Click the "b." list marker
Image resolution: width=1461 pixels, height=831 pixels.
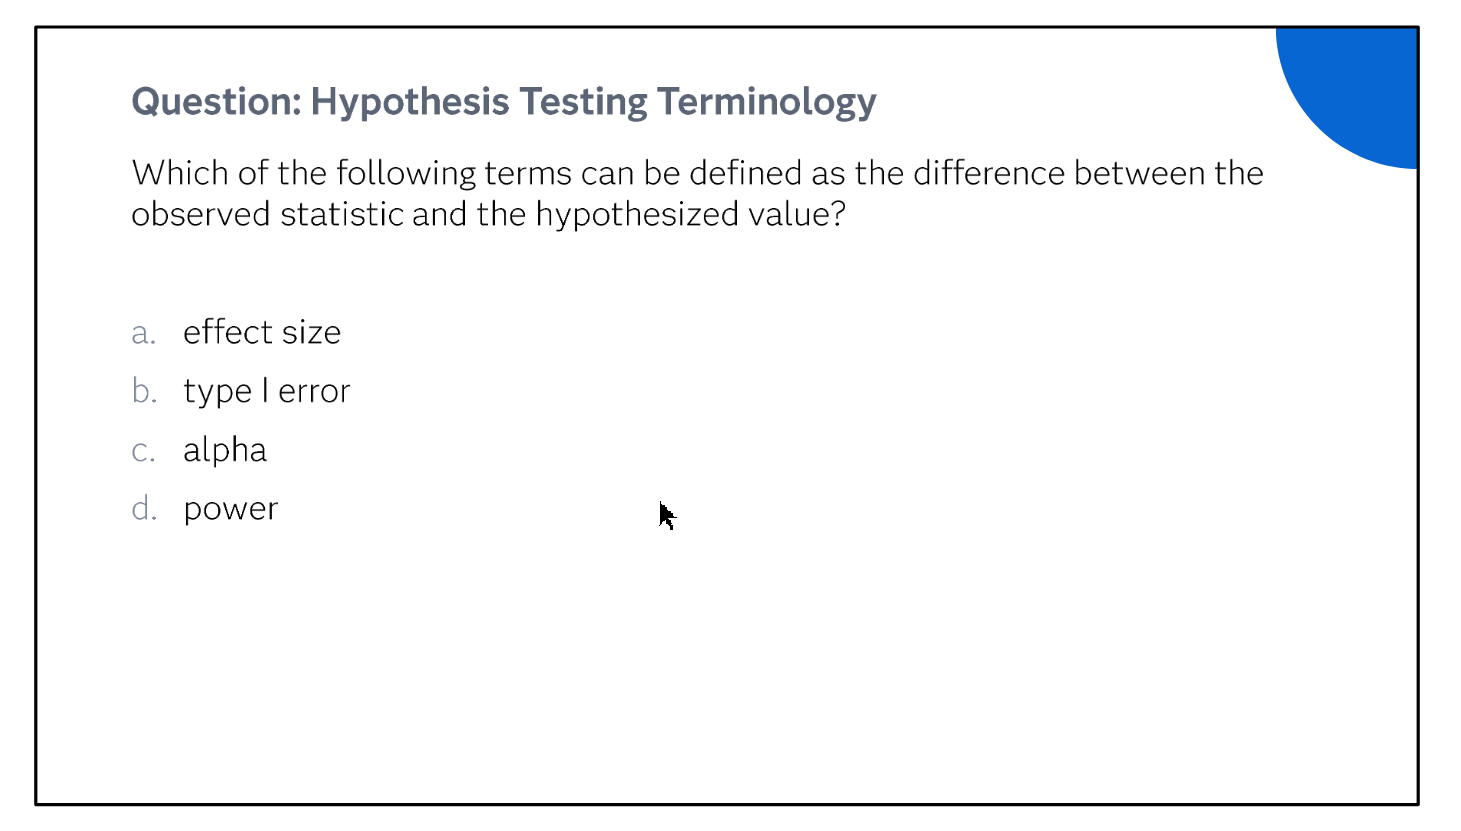tap(145, 391)
